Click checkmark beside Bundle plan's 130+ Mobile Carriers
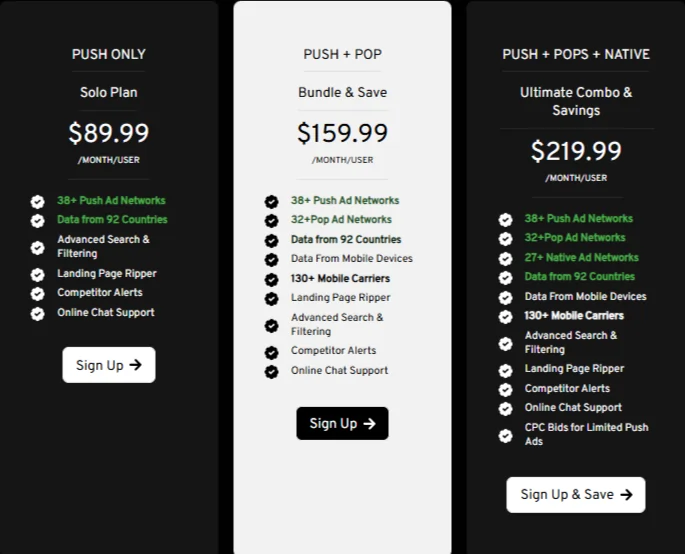685x554 pixels. [271, 279]
